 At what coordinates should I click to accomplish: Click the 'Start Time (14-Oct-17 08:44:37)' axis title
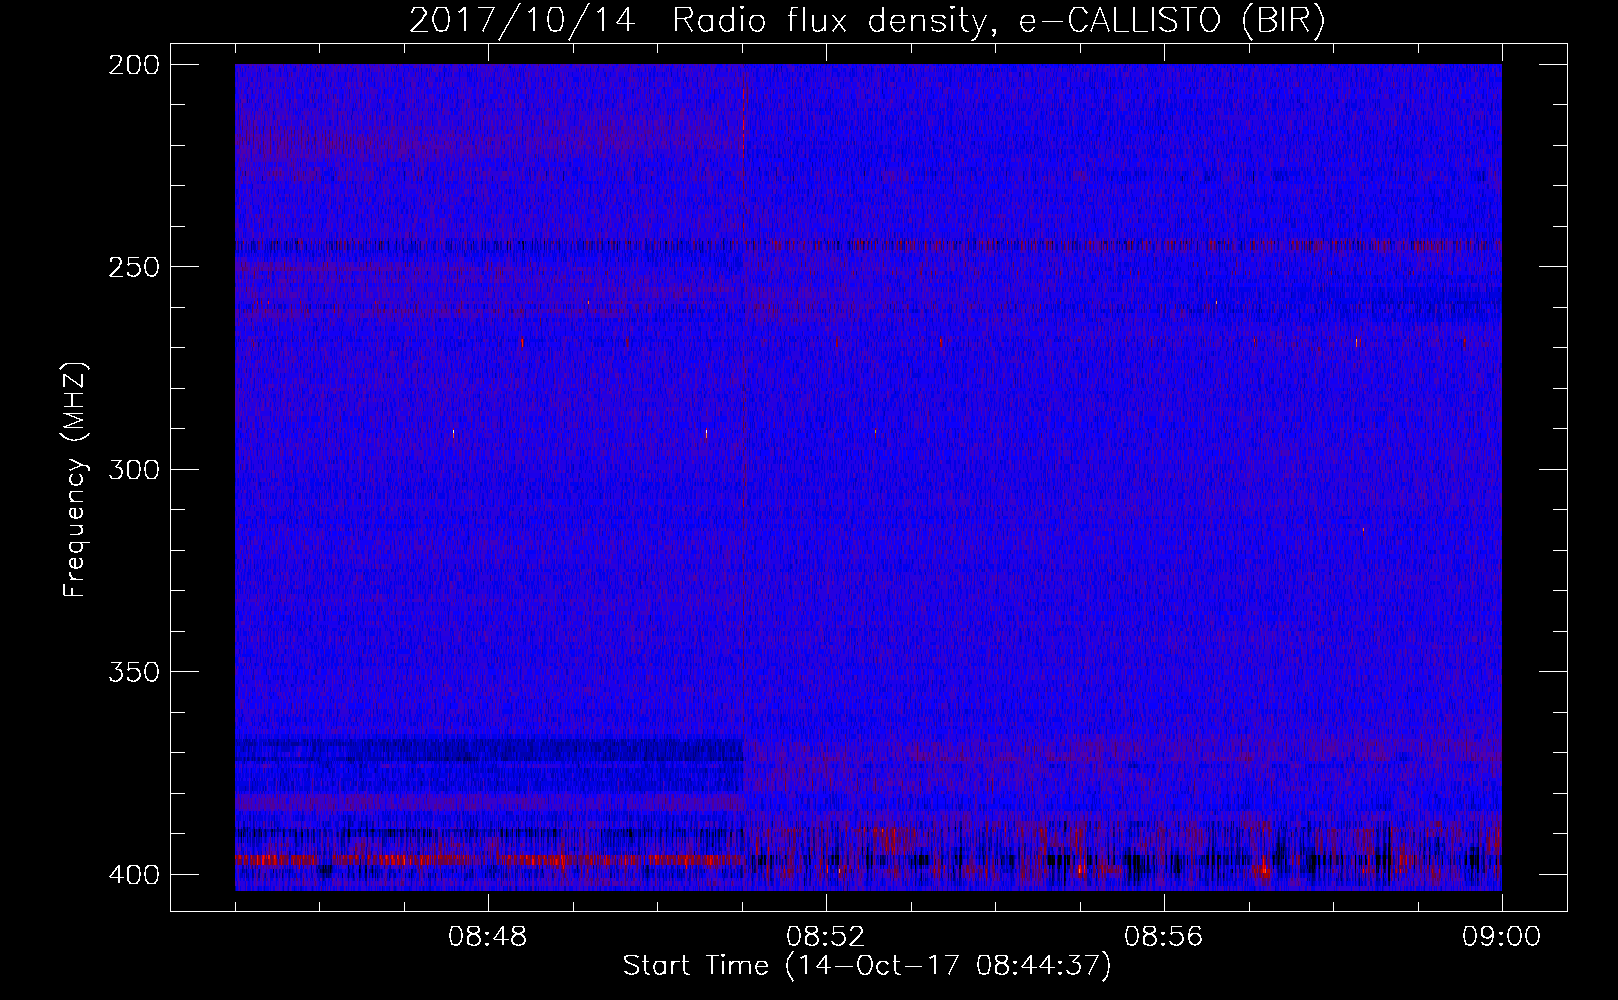click(867, 966)
